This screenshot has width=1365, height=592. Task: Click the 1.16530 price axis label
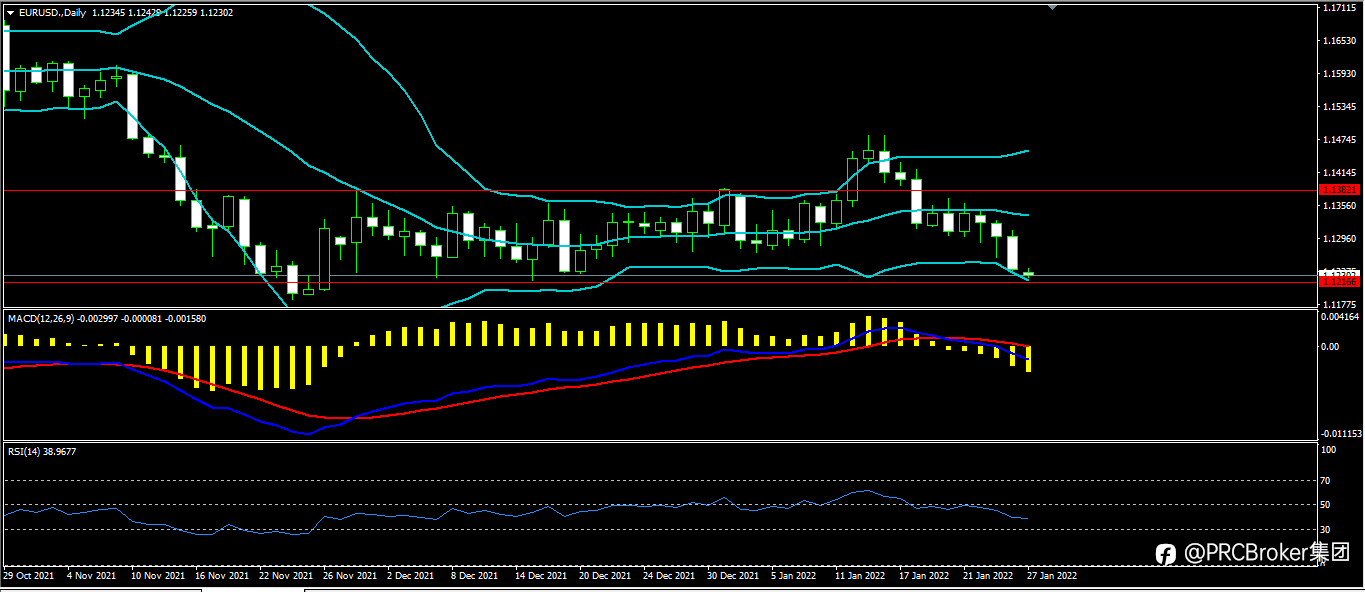(x=1339, y=41)
